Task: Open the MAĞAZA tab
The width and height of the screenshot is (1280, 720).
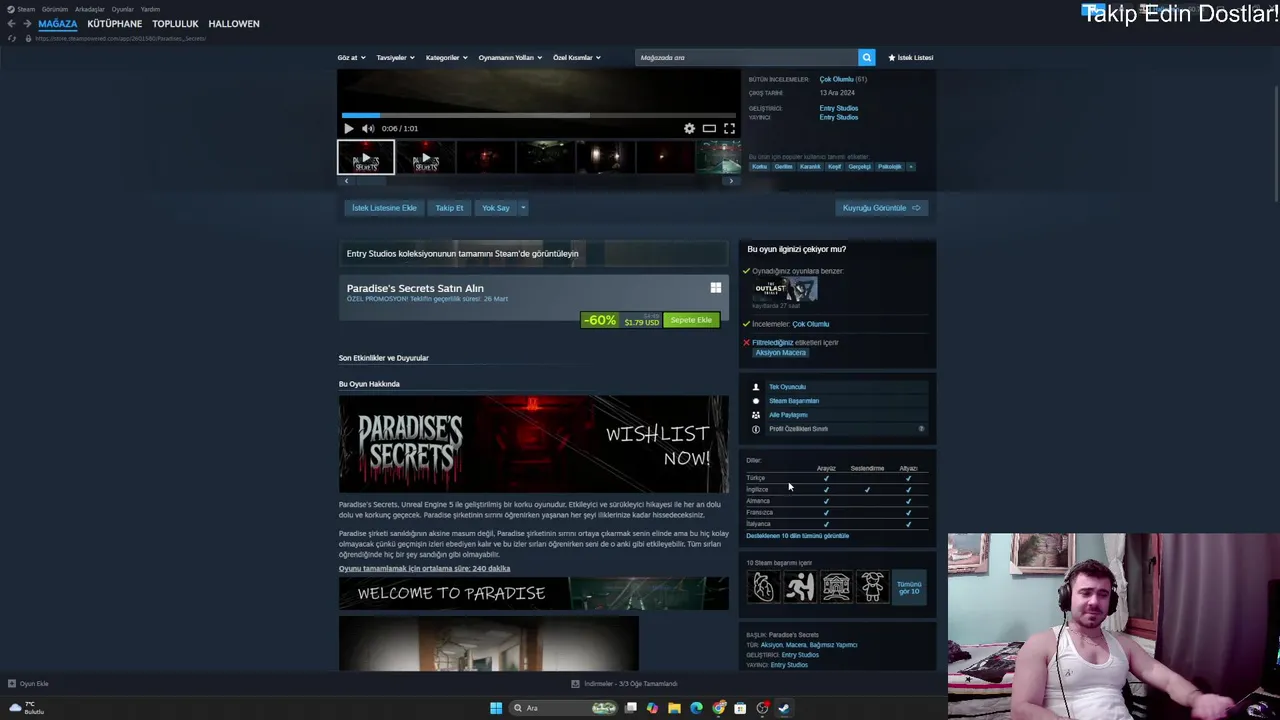Action: 58,23
